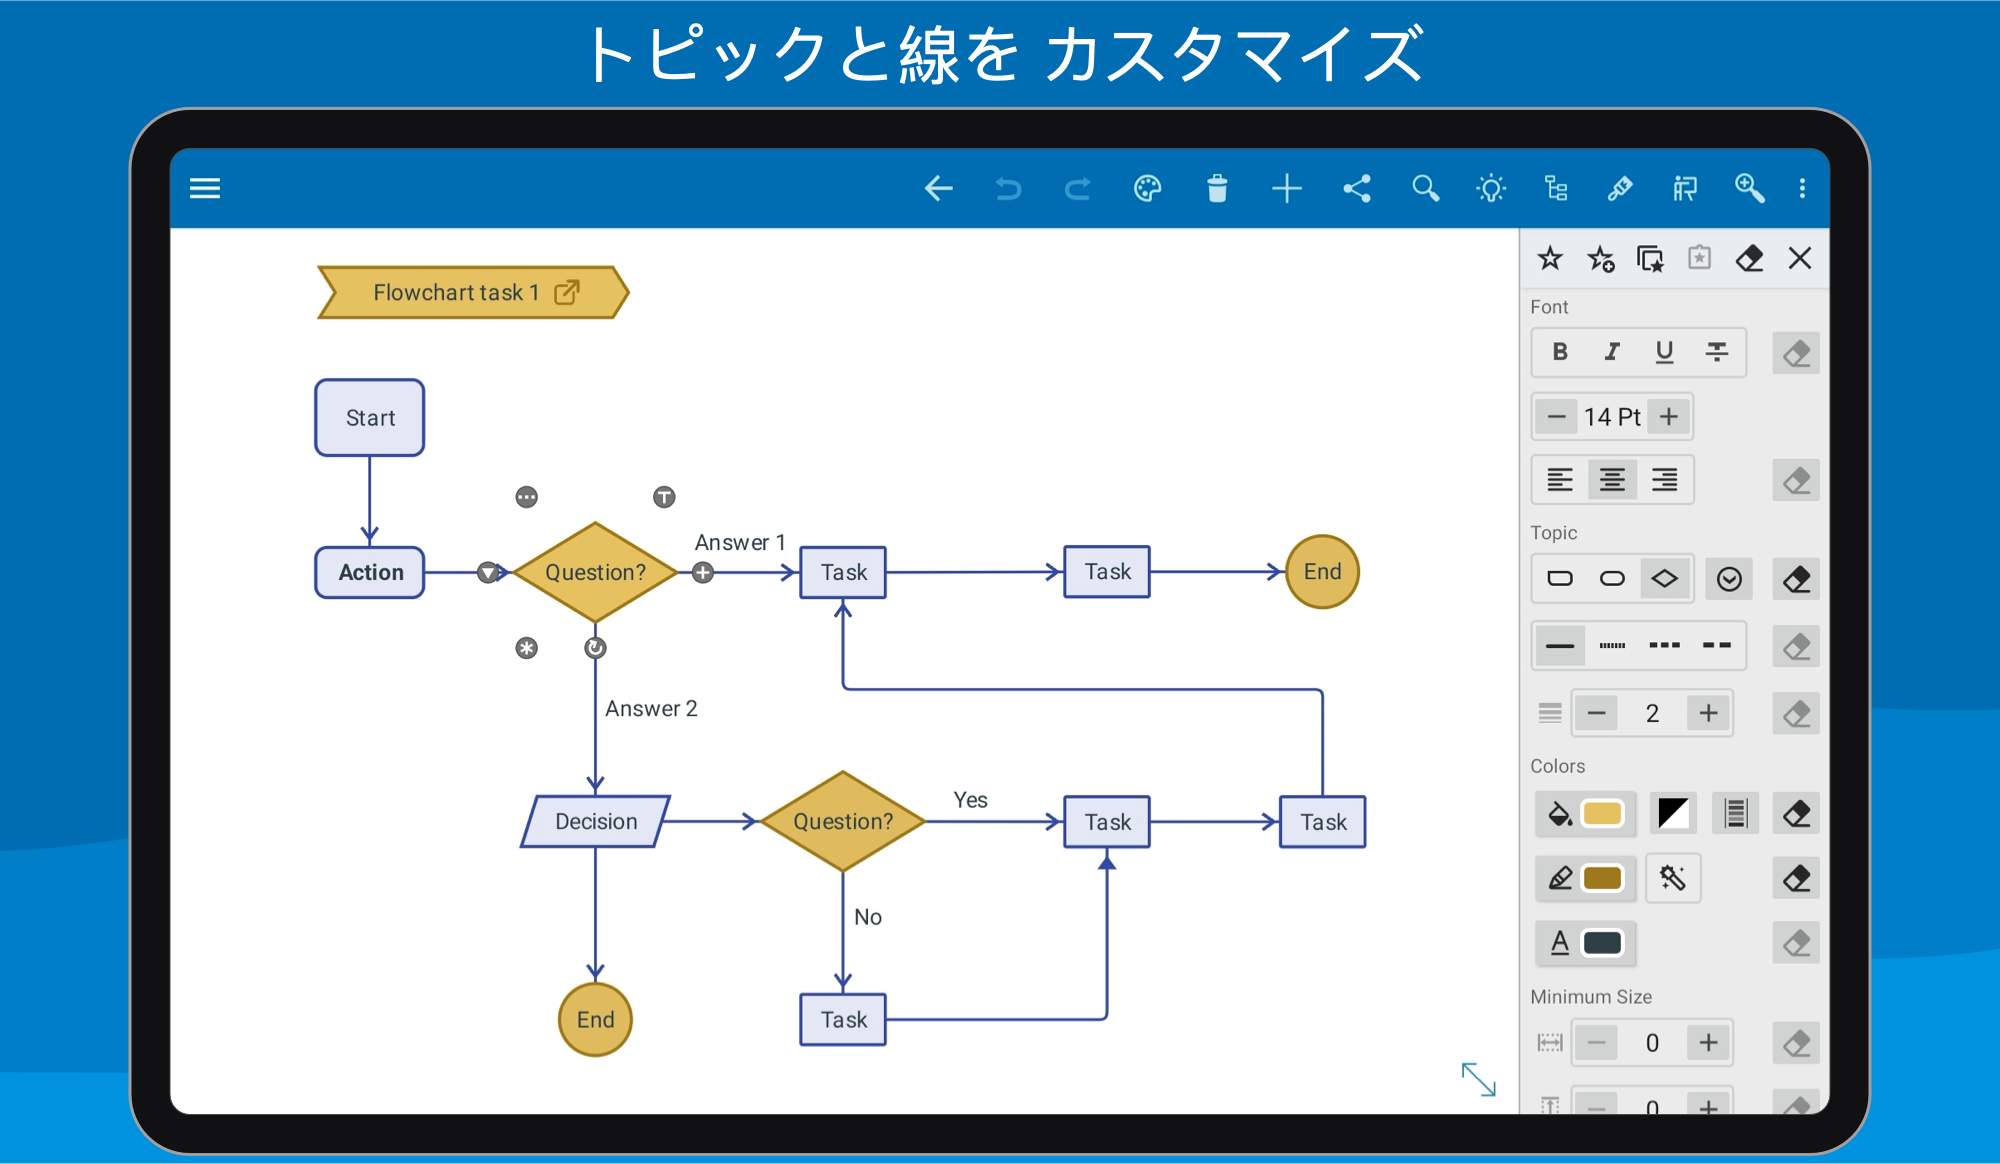2000x1164 pixels.
Task: Open the layout arrangement icon
Action: click(x=1685, y=188)
